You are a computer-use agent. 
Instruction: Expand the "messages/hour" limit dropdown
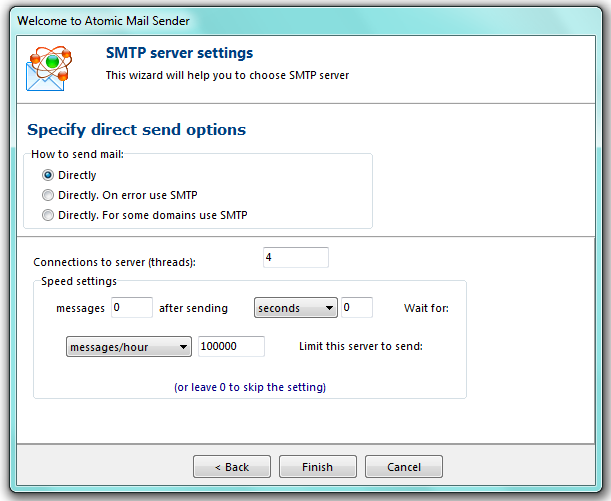click(128, 347)
